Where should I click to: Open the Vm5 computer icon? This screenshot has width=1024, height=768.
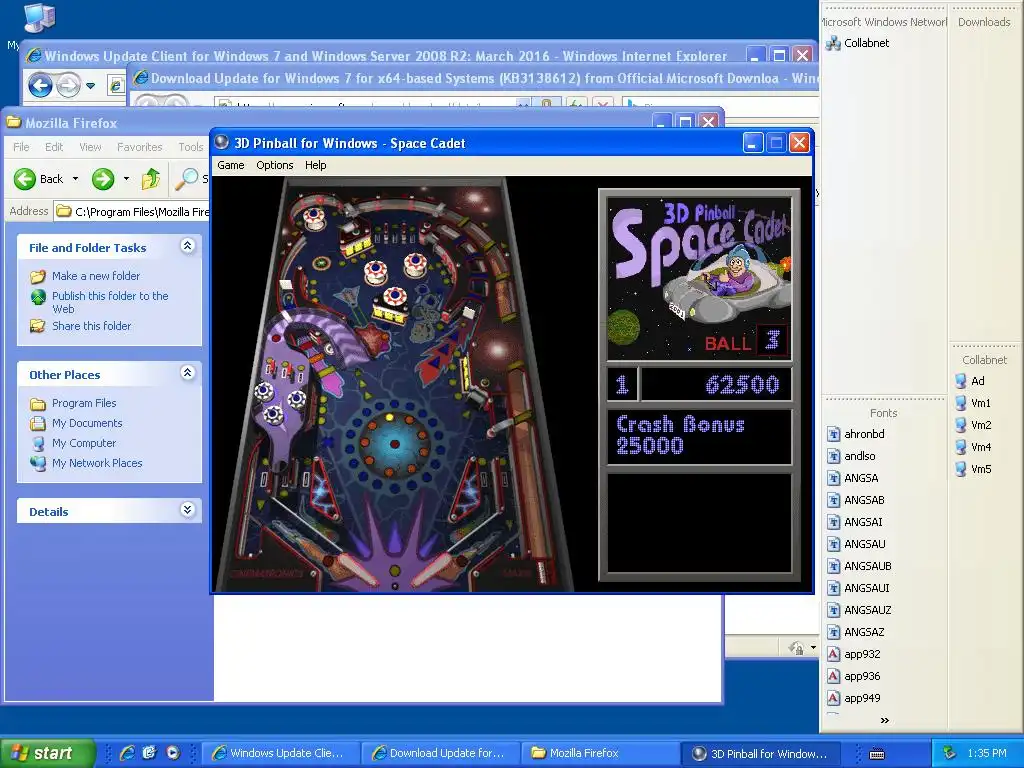click(x=961, y=469)
